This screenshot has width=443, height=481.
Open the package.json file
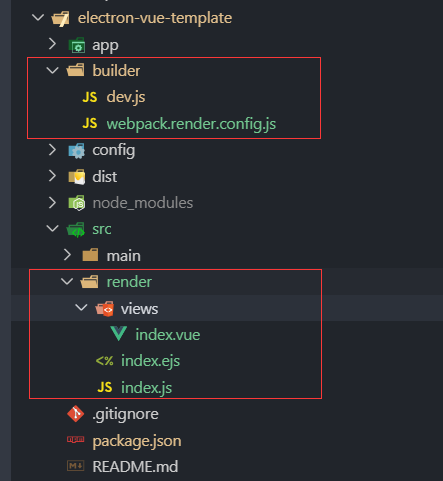[137, 441]
